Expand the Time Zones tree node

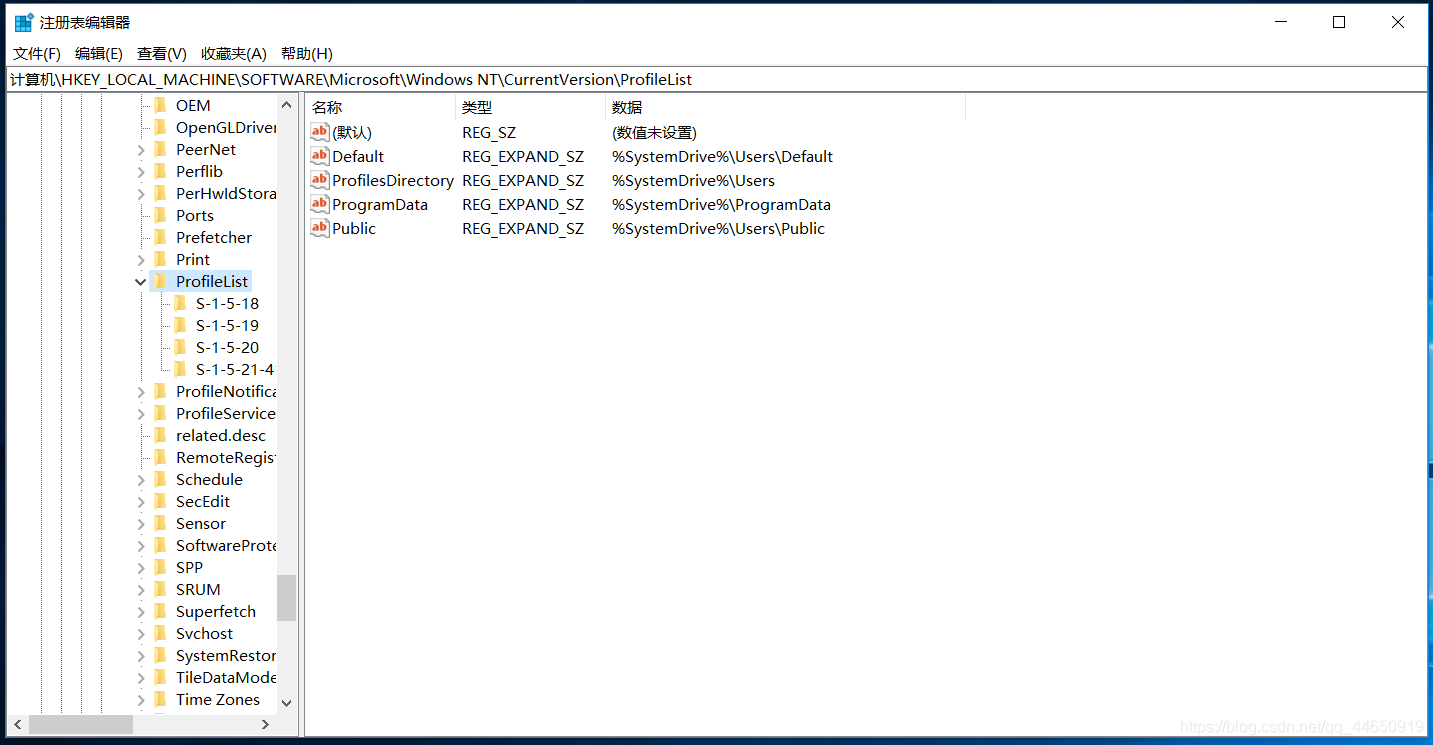(x=141, y=700)
